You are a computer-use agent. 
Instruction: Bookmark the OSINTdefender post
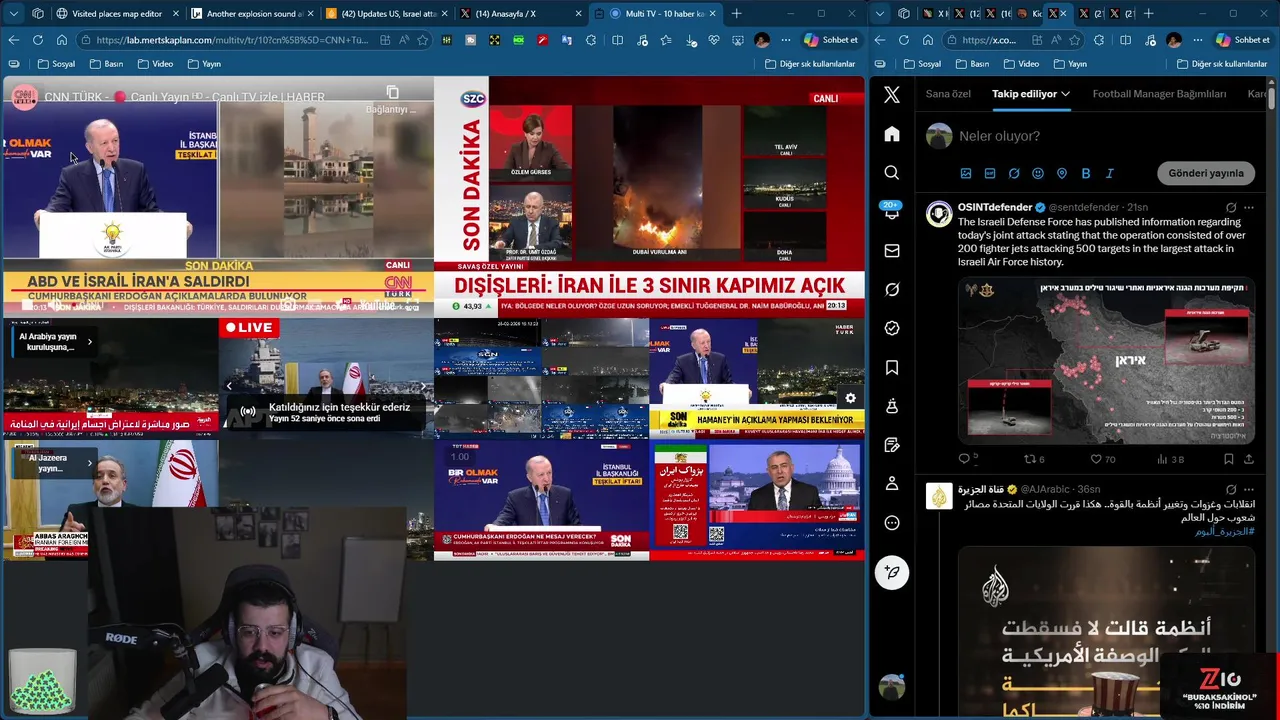pos(1229,459)
